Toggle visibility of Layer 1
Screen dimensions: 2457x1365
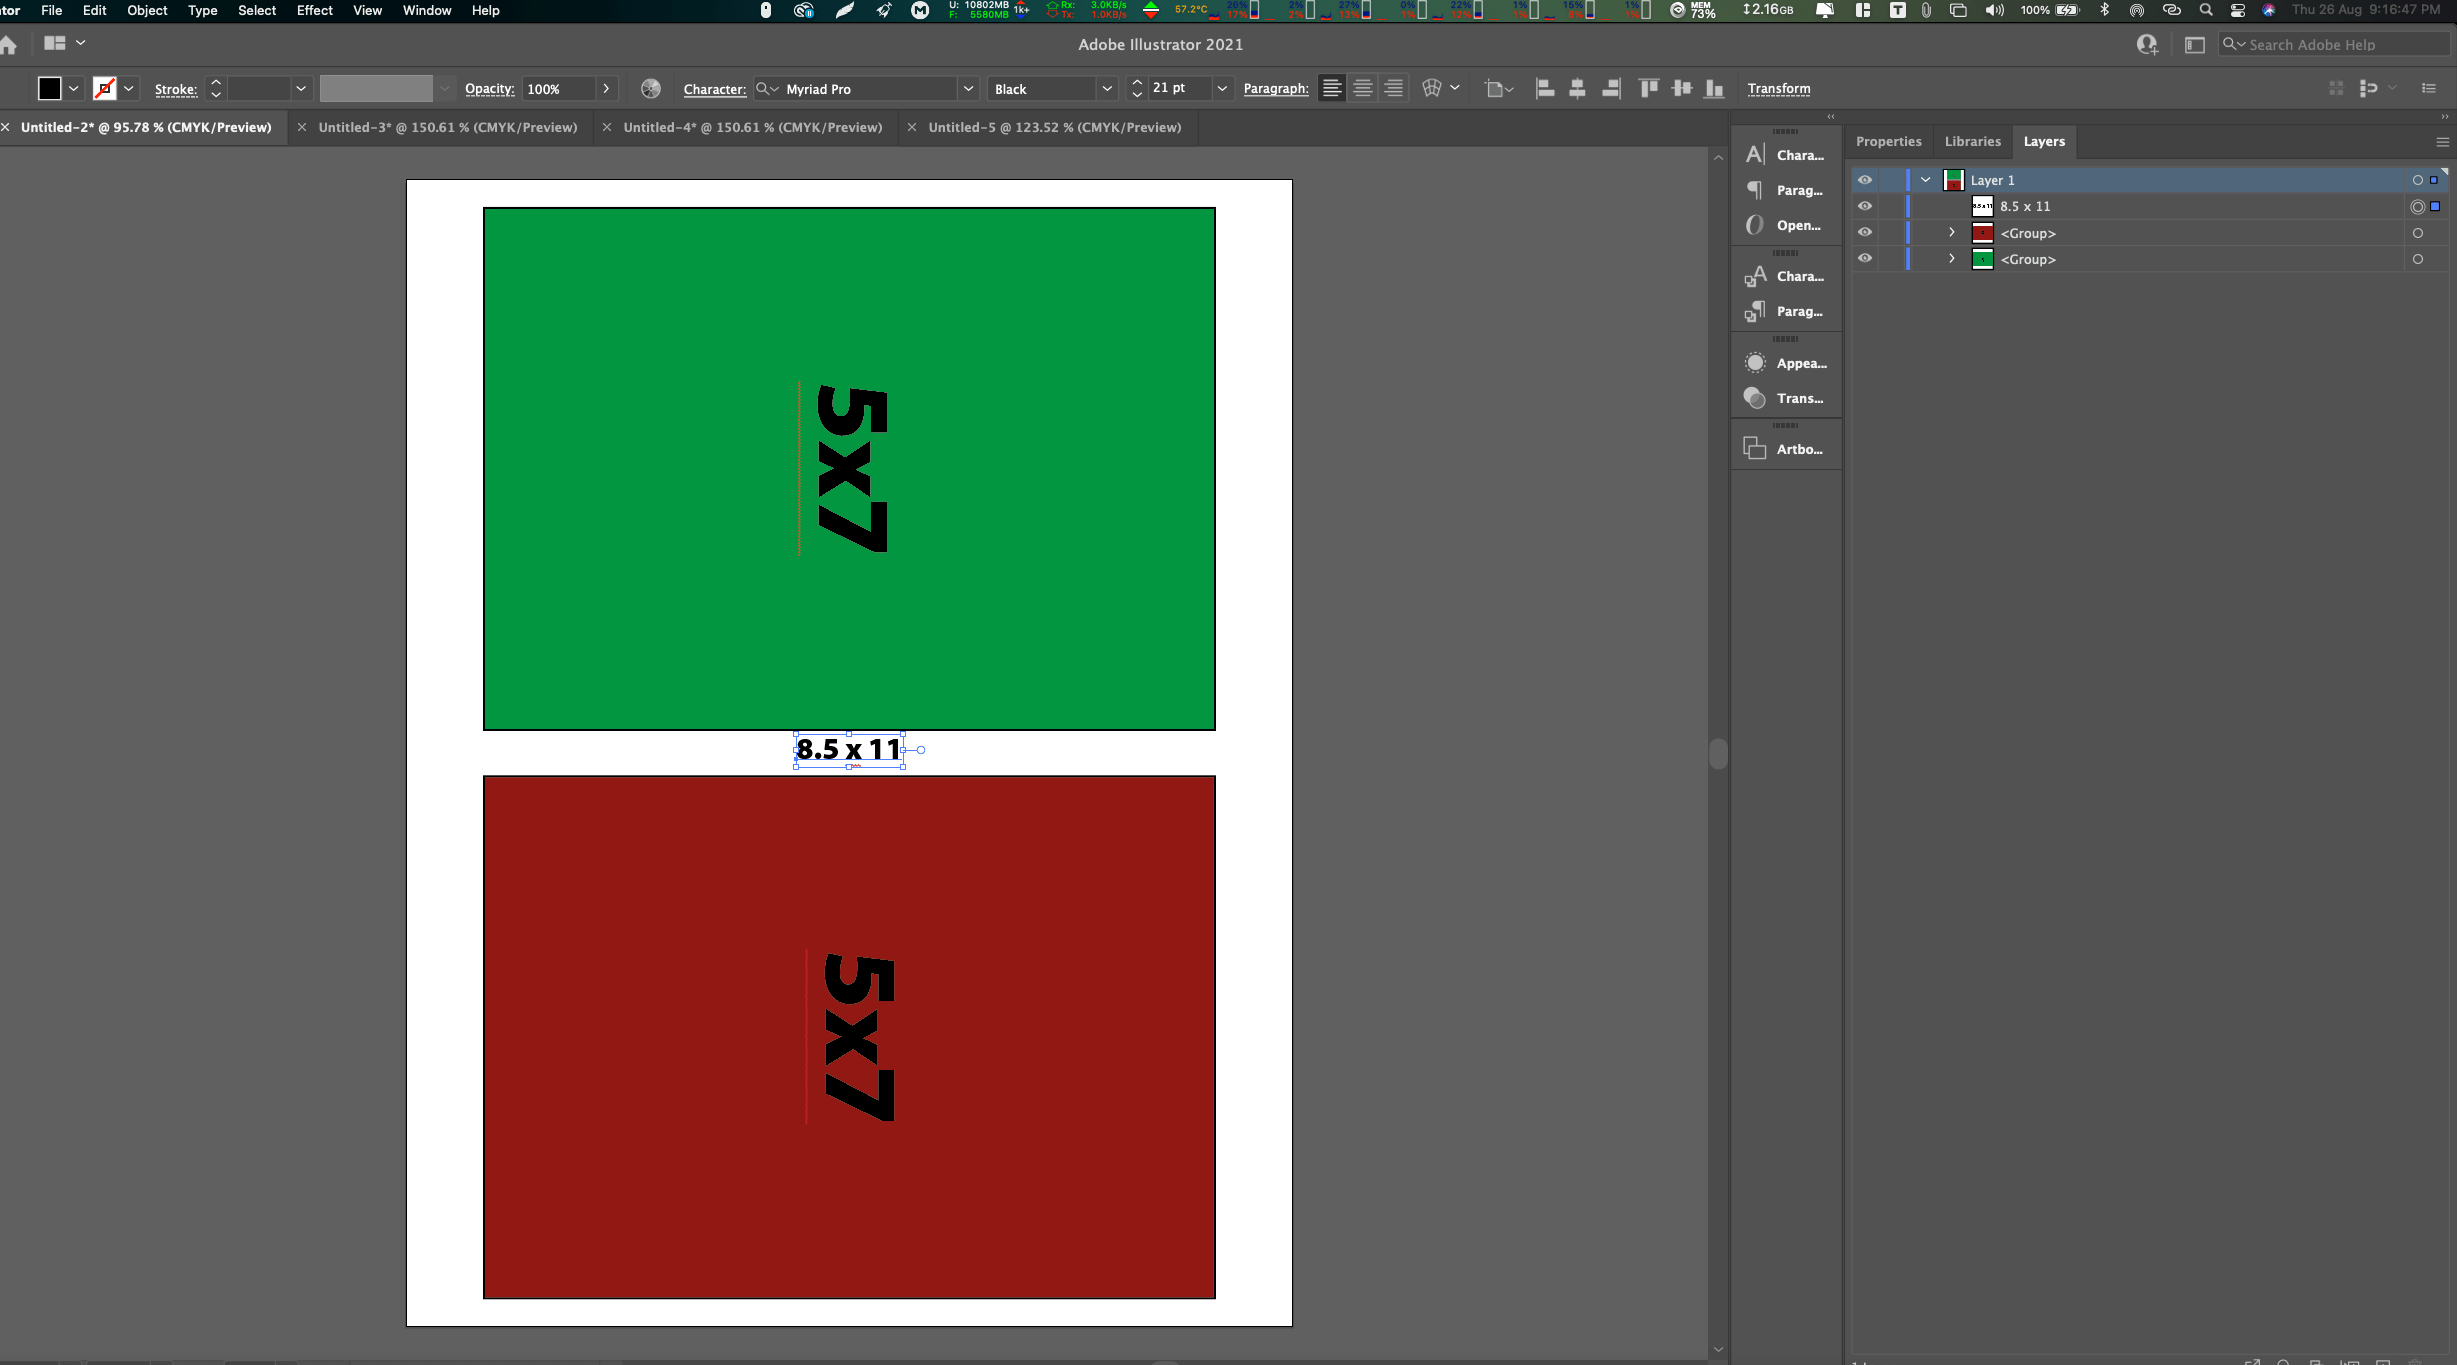tap(1865, 180)
